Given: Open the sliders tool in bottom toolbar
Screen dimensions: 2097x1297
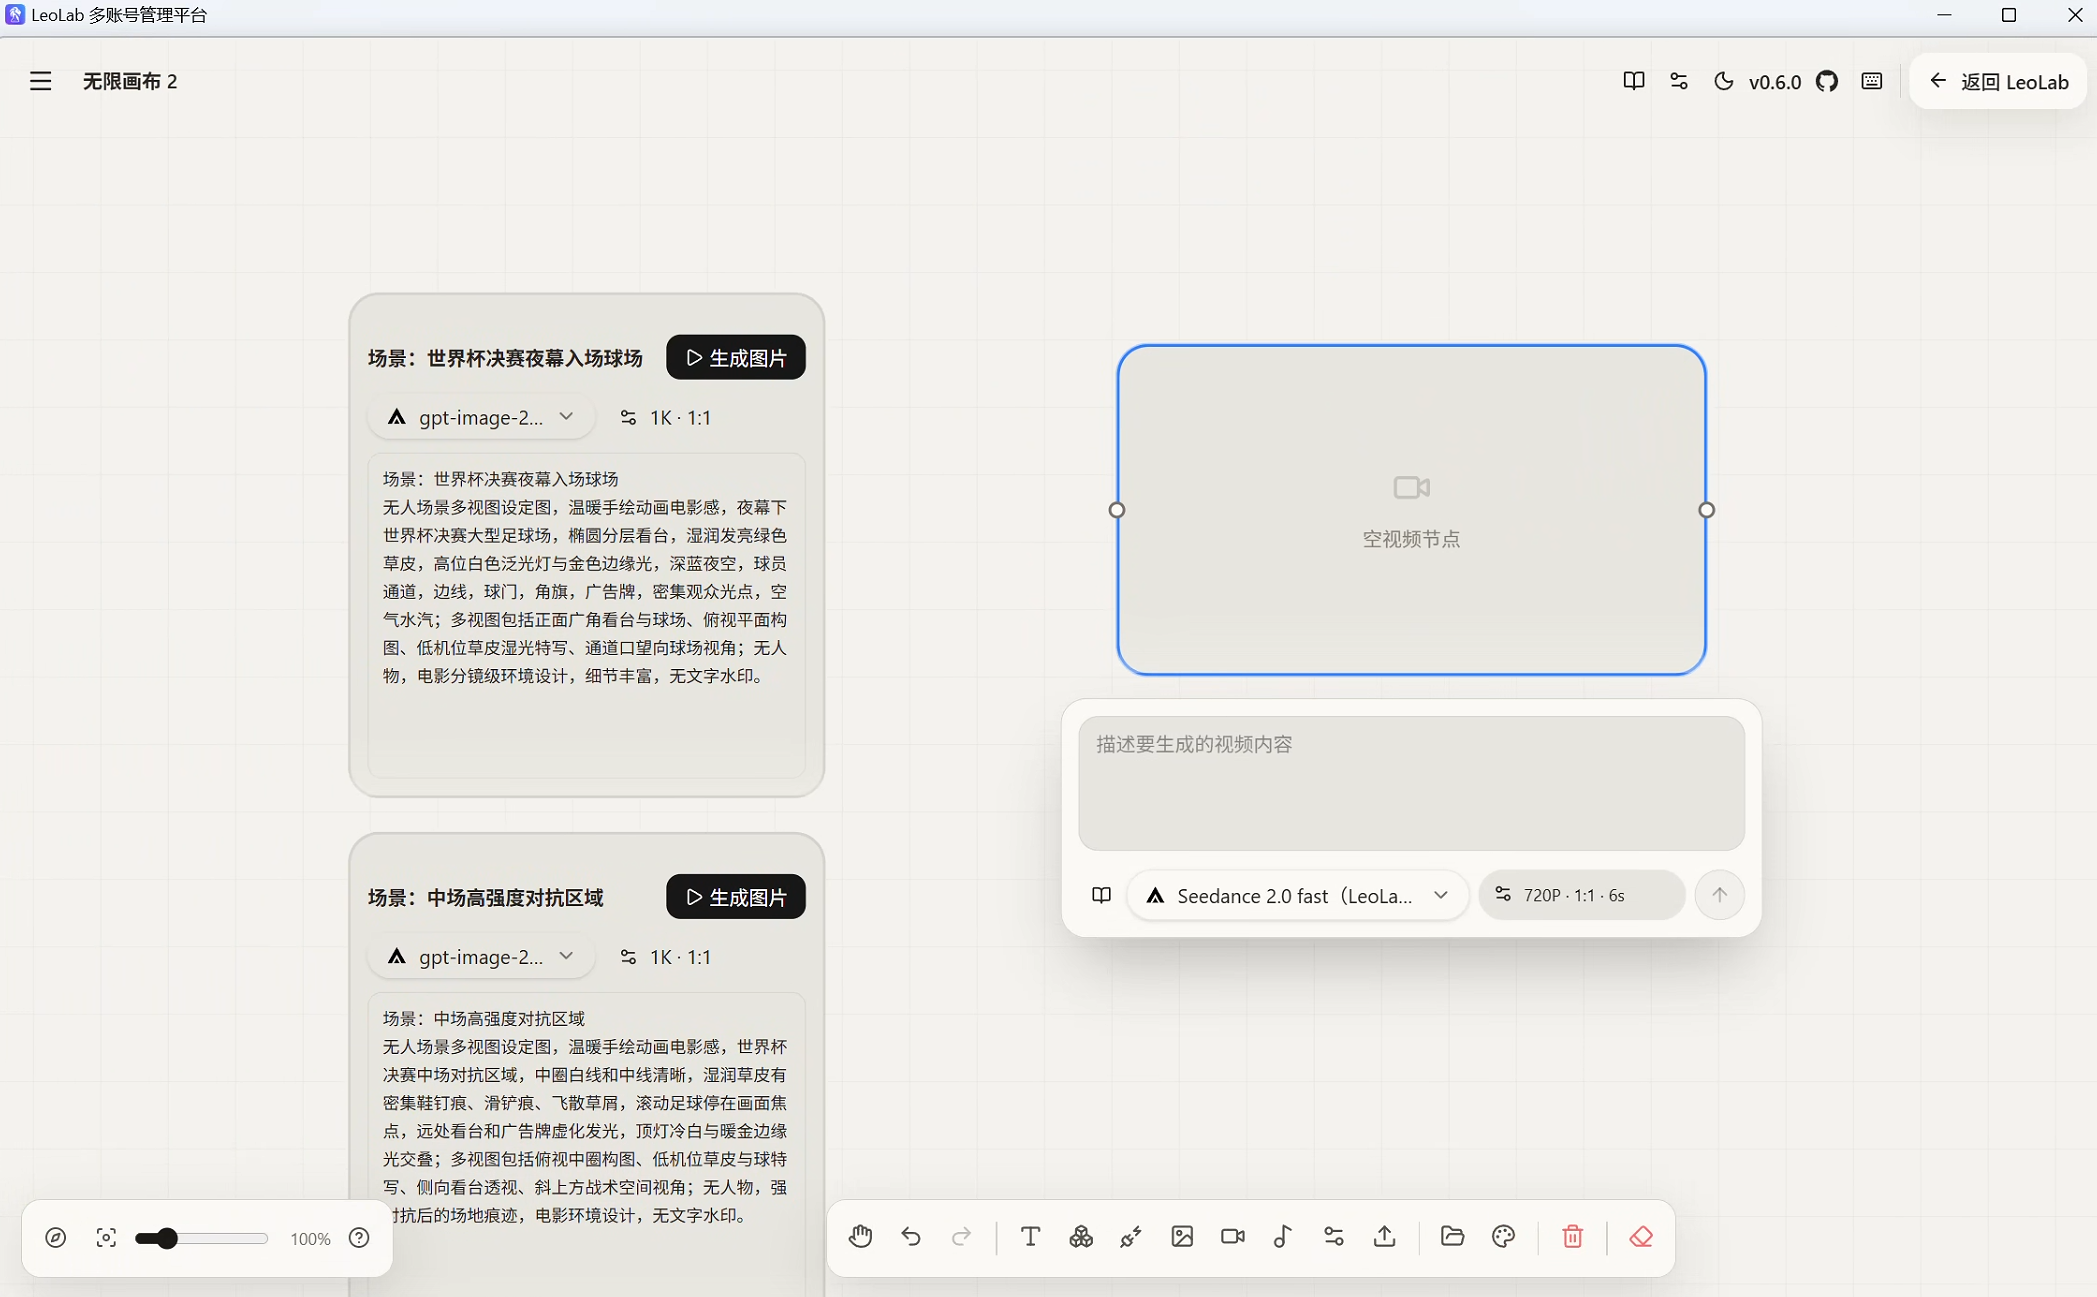Looking at the screenshot, I should click(1334, 1237).
